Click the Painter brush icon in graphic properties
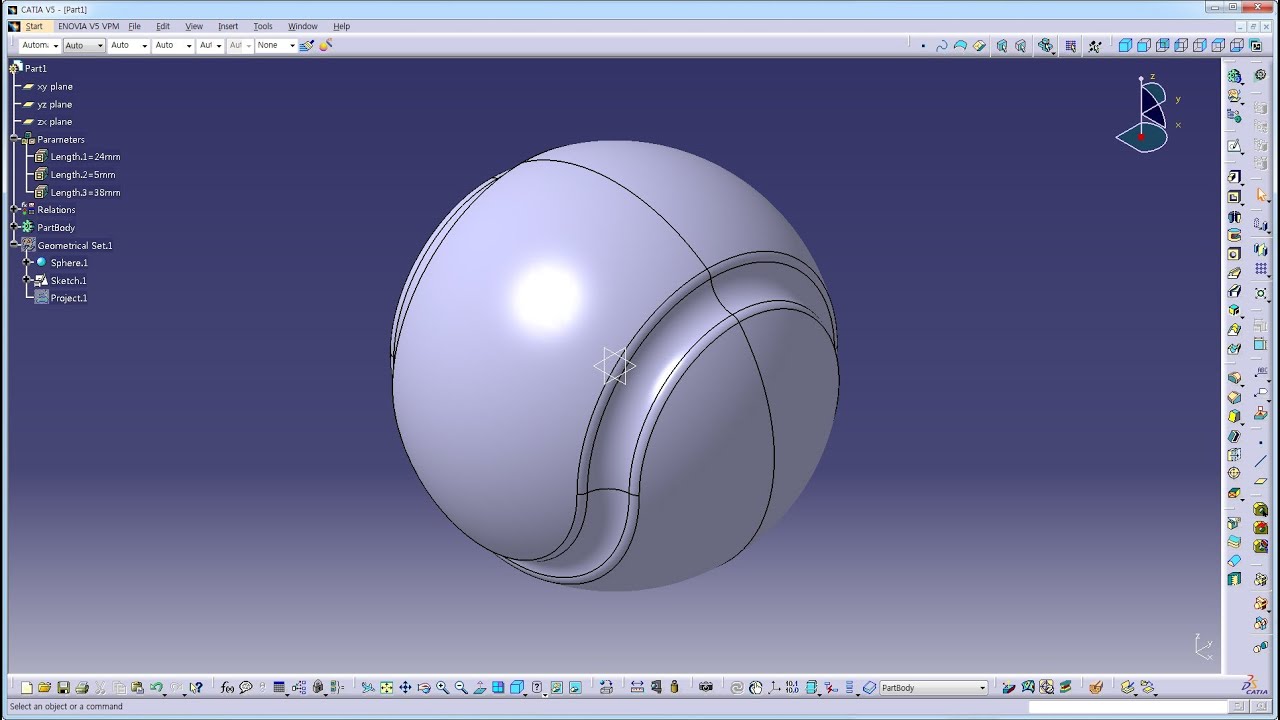 307,45
